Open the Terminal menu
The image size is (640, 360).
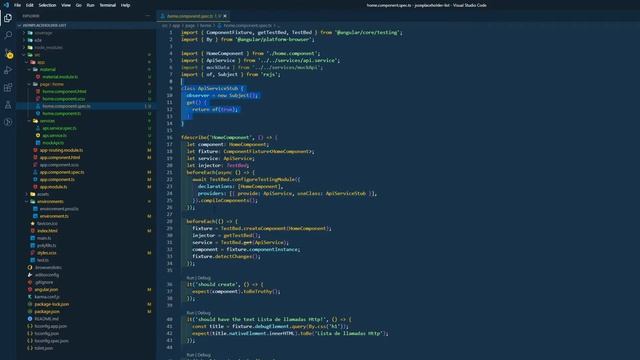tap(108, 5)
